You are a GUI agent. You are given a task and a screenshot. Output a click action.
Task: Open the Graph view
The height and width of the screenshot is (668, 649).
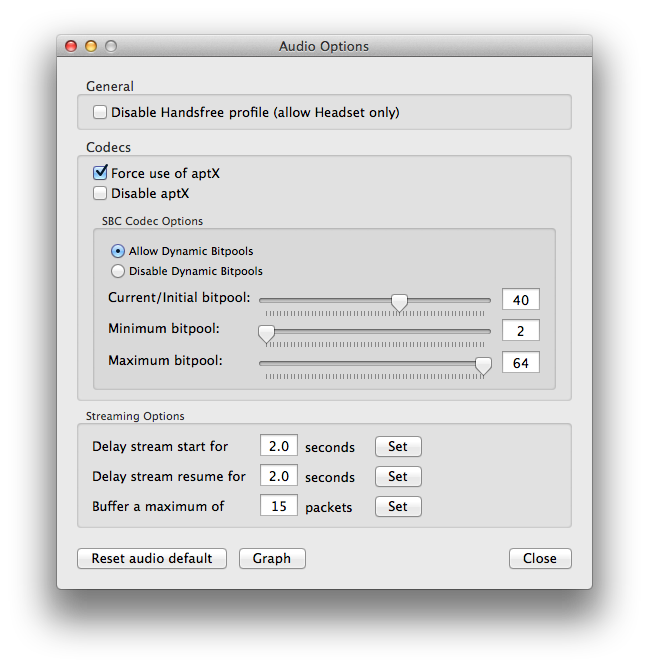coord(272,558)
